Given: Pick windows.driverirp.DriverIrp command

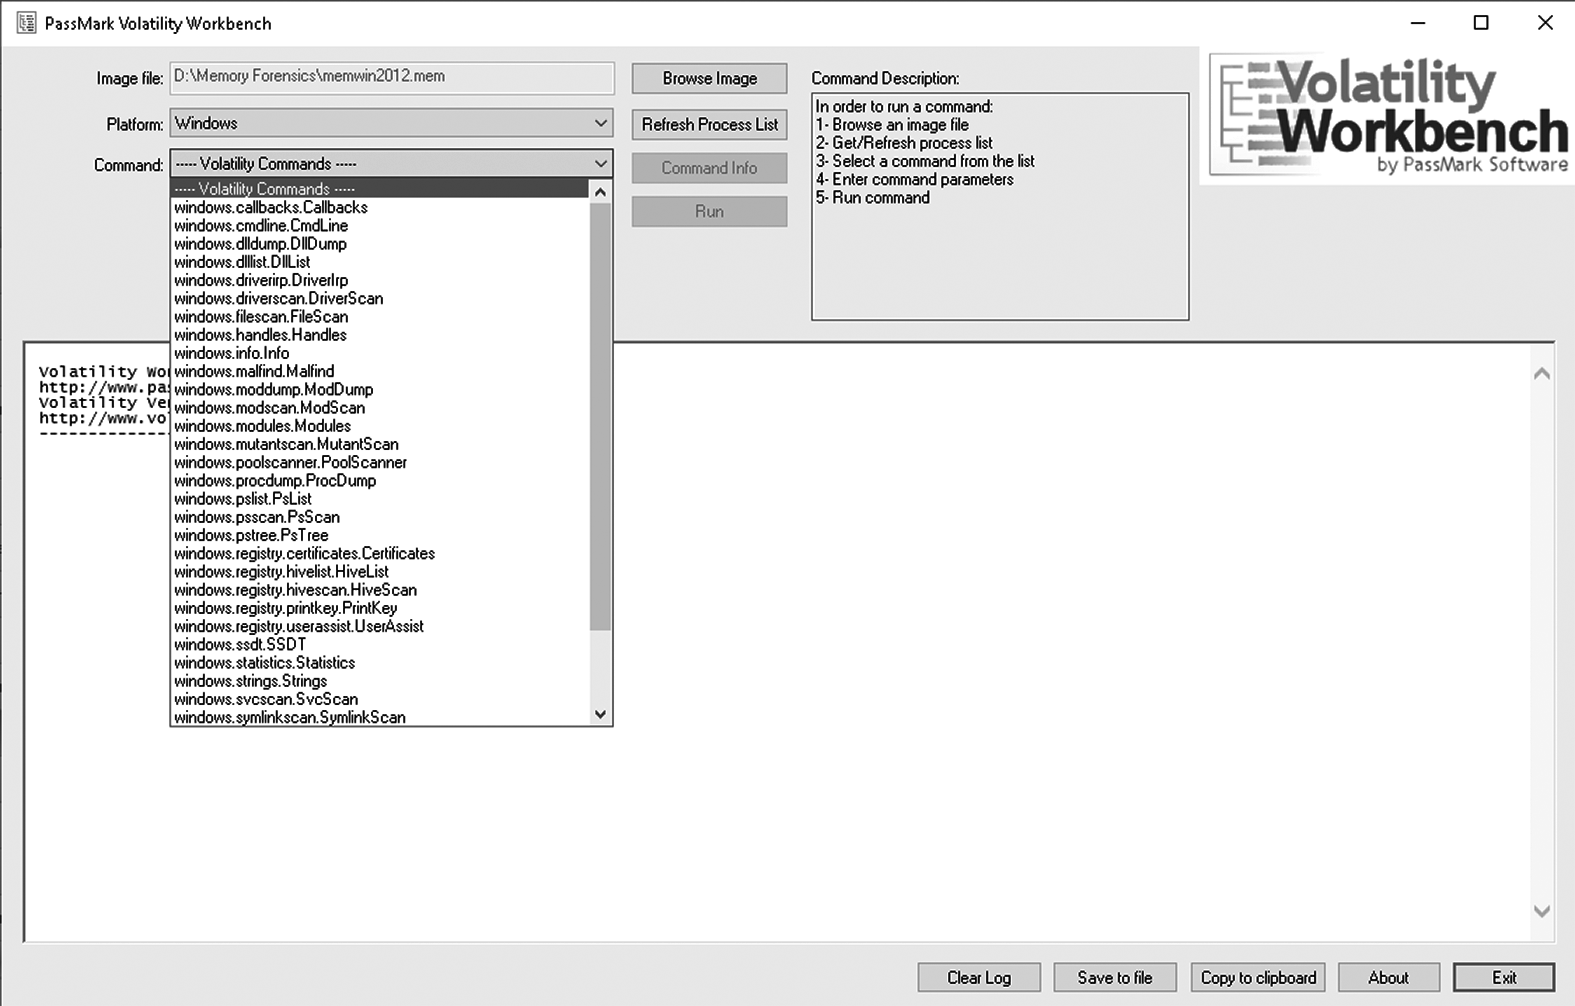Looking at the screenshot, I should point(380,280).
